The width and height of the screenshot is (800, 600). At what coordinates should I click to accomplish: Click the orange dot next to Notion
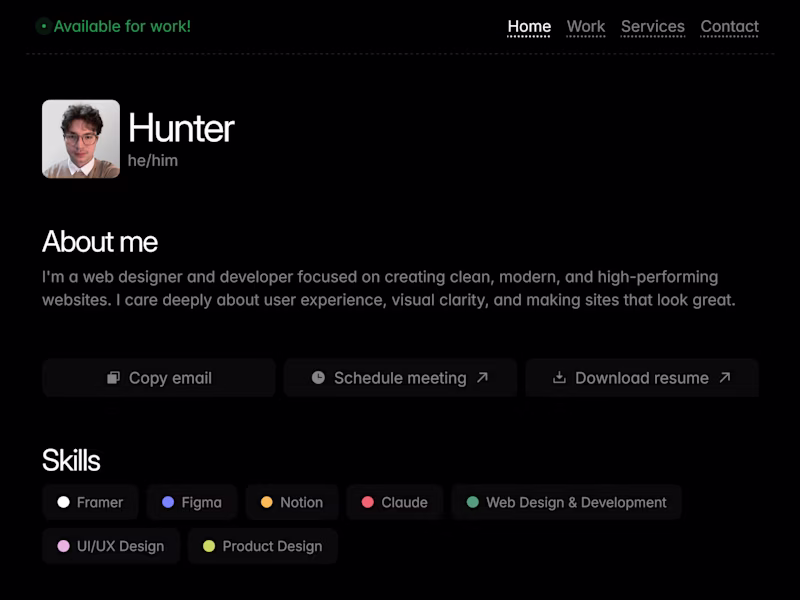click(267, 502)
